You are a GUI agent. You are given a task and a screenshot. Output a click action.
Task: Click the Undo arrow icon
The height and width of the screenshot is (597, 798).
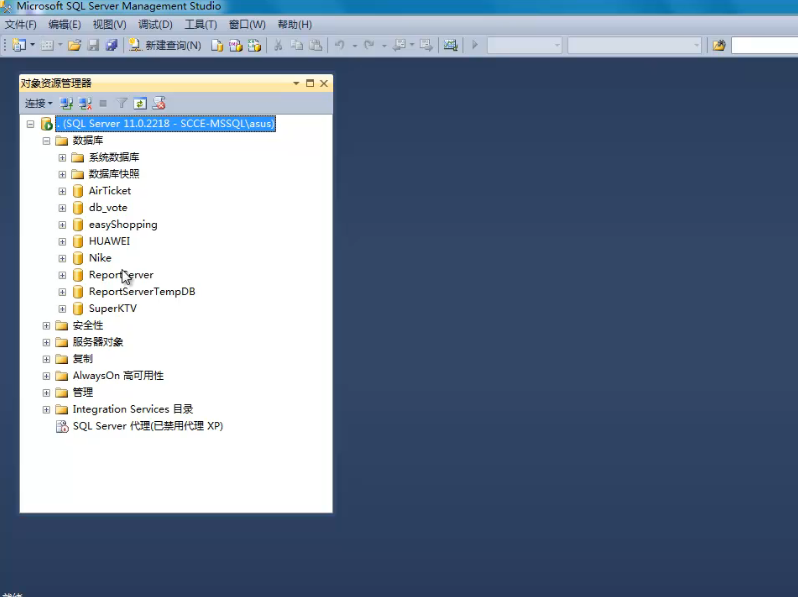click(339, 45)
